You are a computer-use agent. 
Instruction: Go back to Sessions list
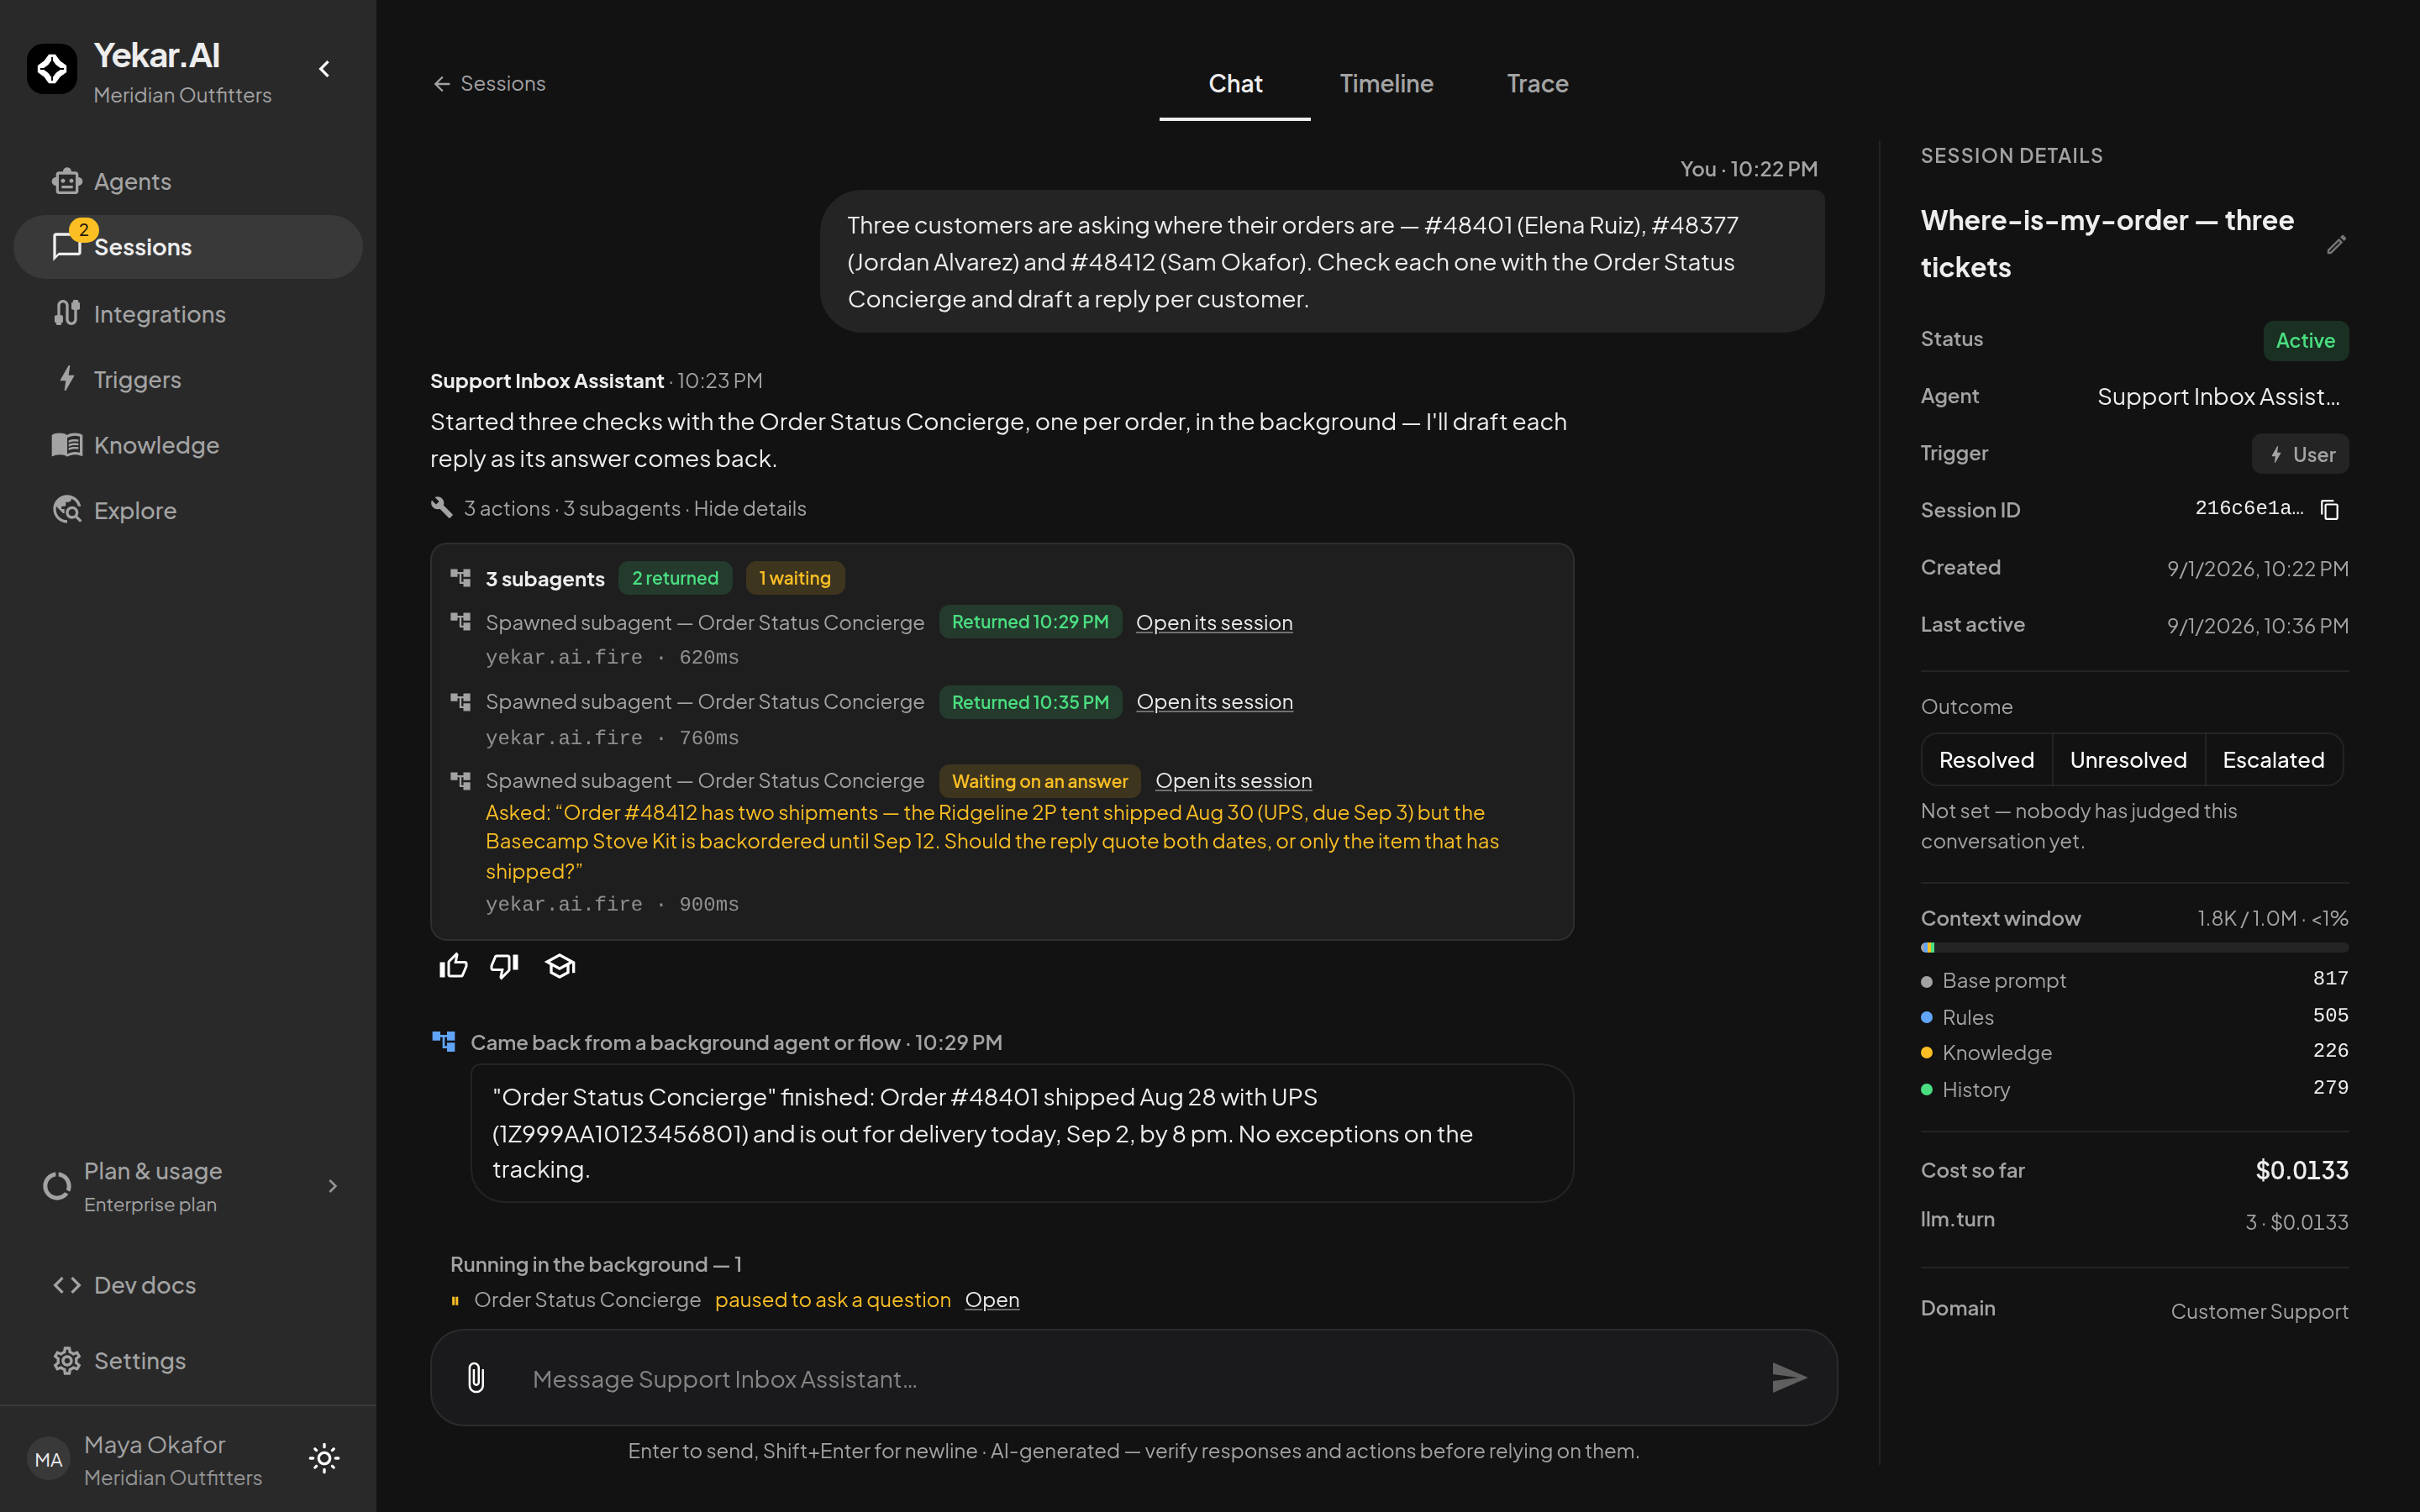click(x=489, y=84)
